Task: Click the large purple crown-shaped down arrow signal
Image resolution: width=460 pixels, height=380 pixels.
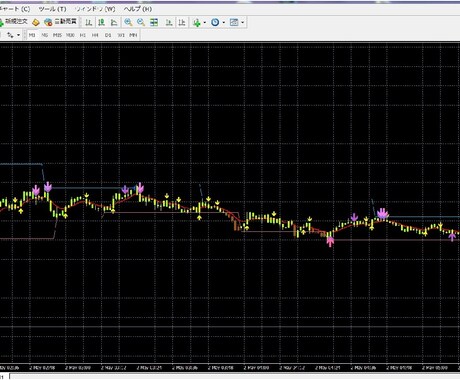Action: (x=382, y=213)
